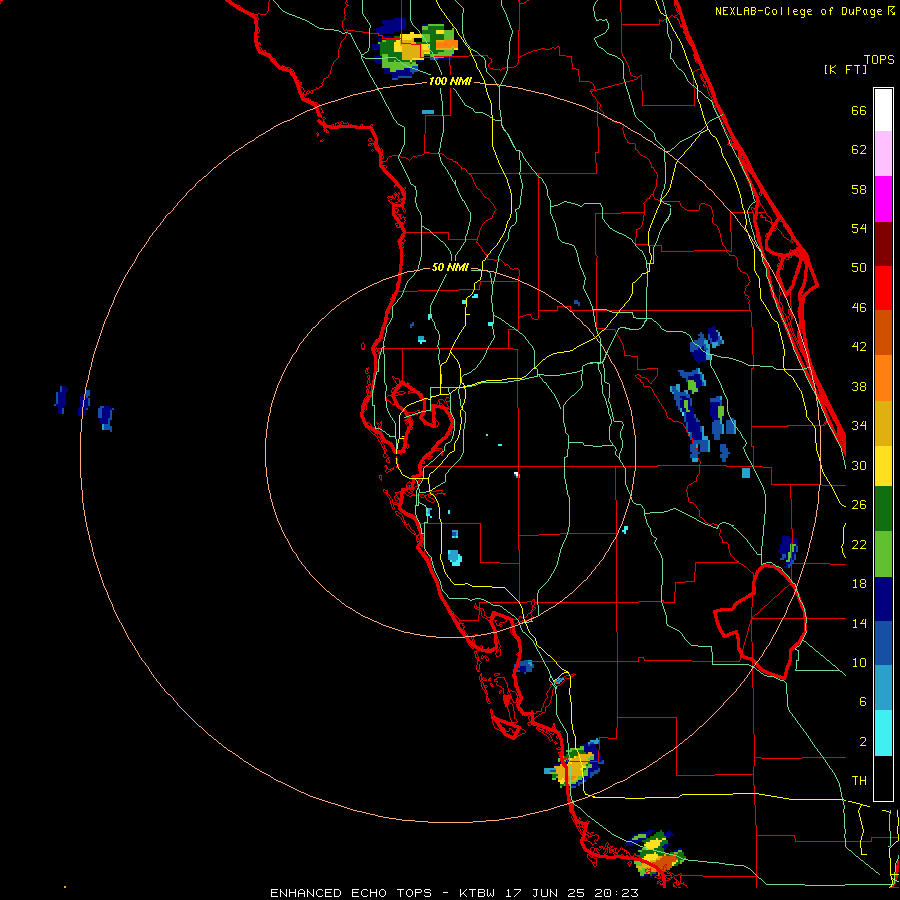Pick the dark red maroon legend swatch
Image resolution: width=900 pixels, height=900 pixels.
tap(883, 243)
